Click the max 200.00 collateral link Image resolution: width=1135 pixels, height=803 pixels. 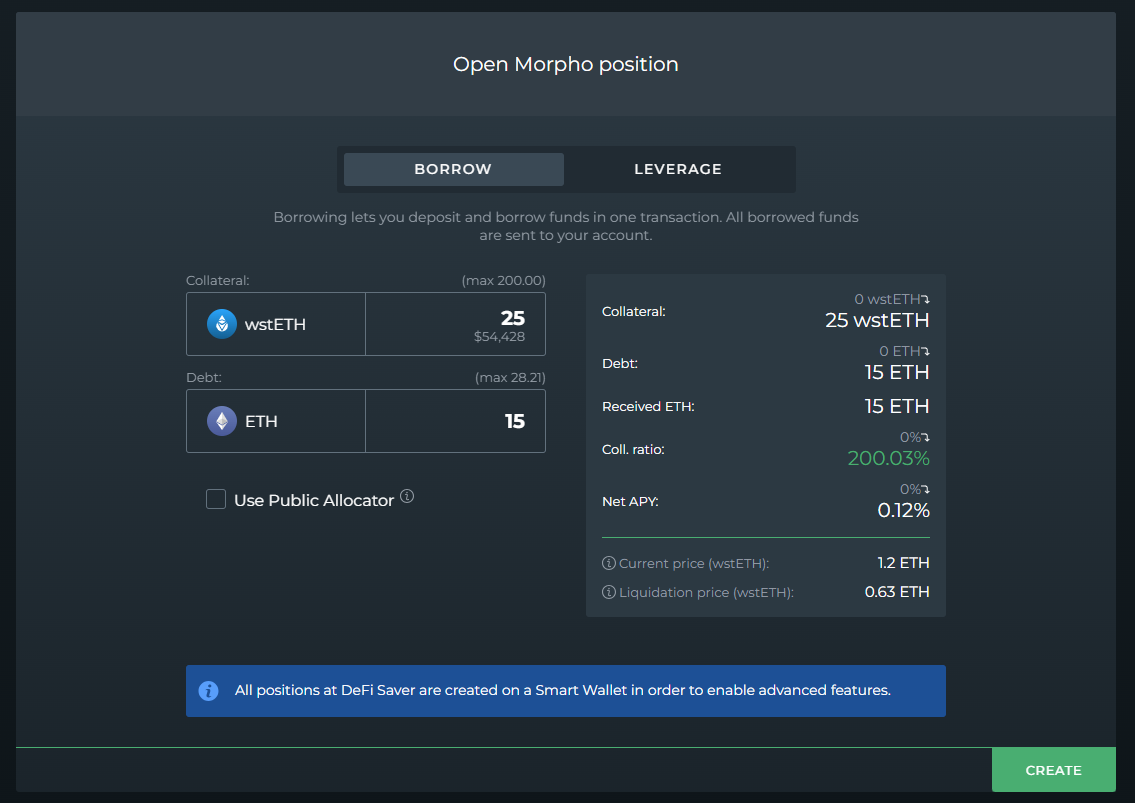503,281
